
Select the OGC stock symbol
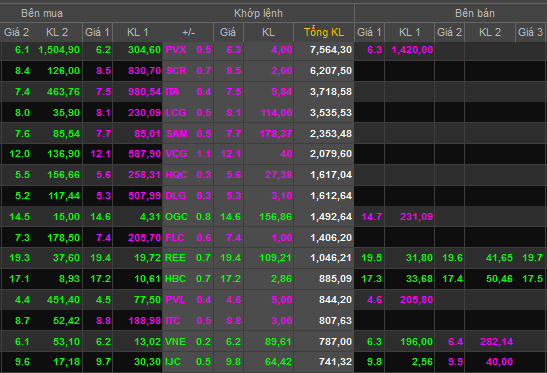pos(176,217)
